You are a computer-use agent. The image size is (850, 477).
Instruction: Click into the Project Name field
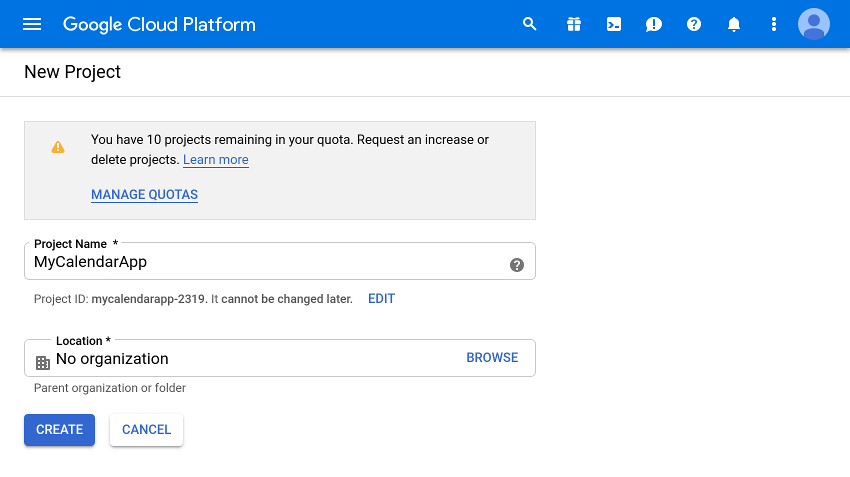click(280, 261)
